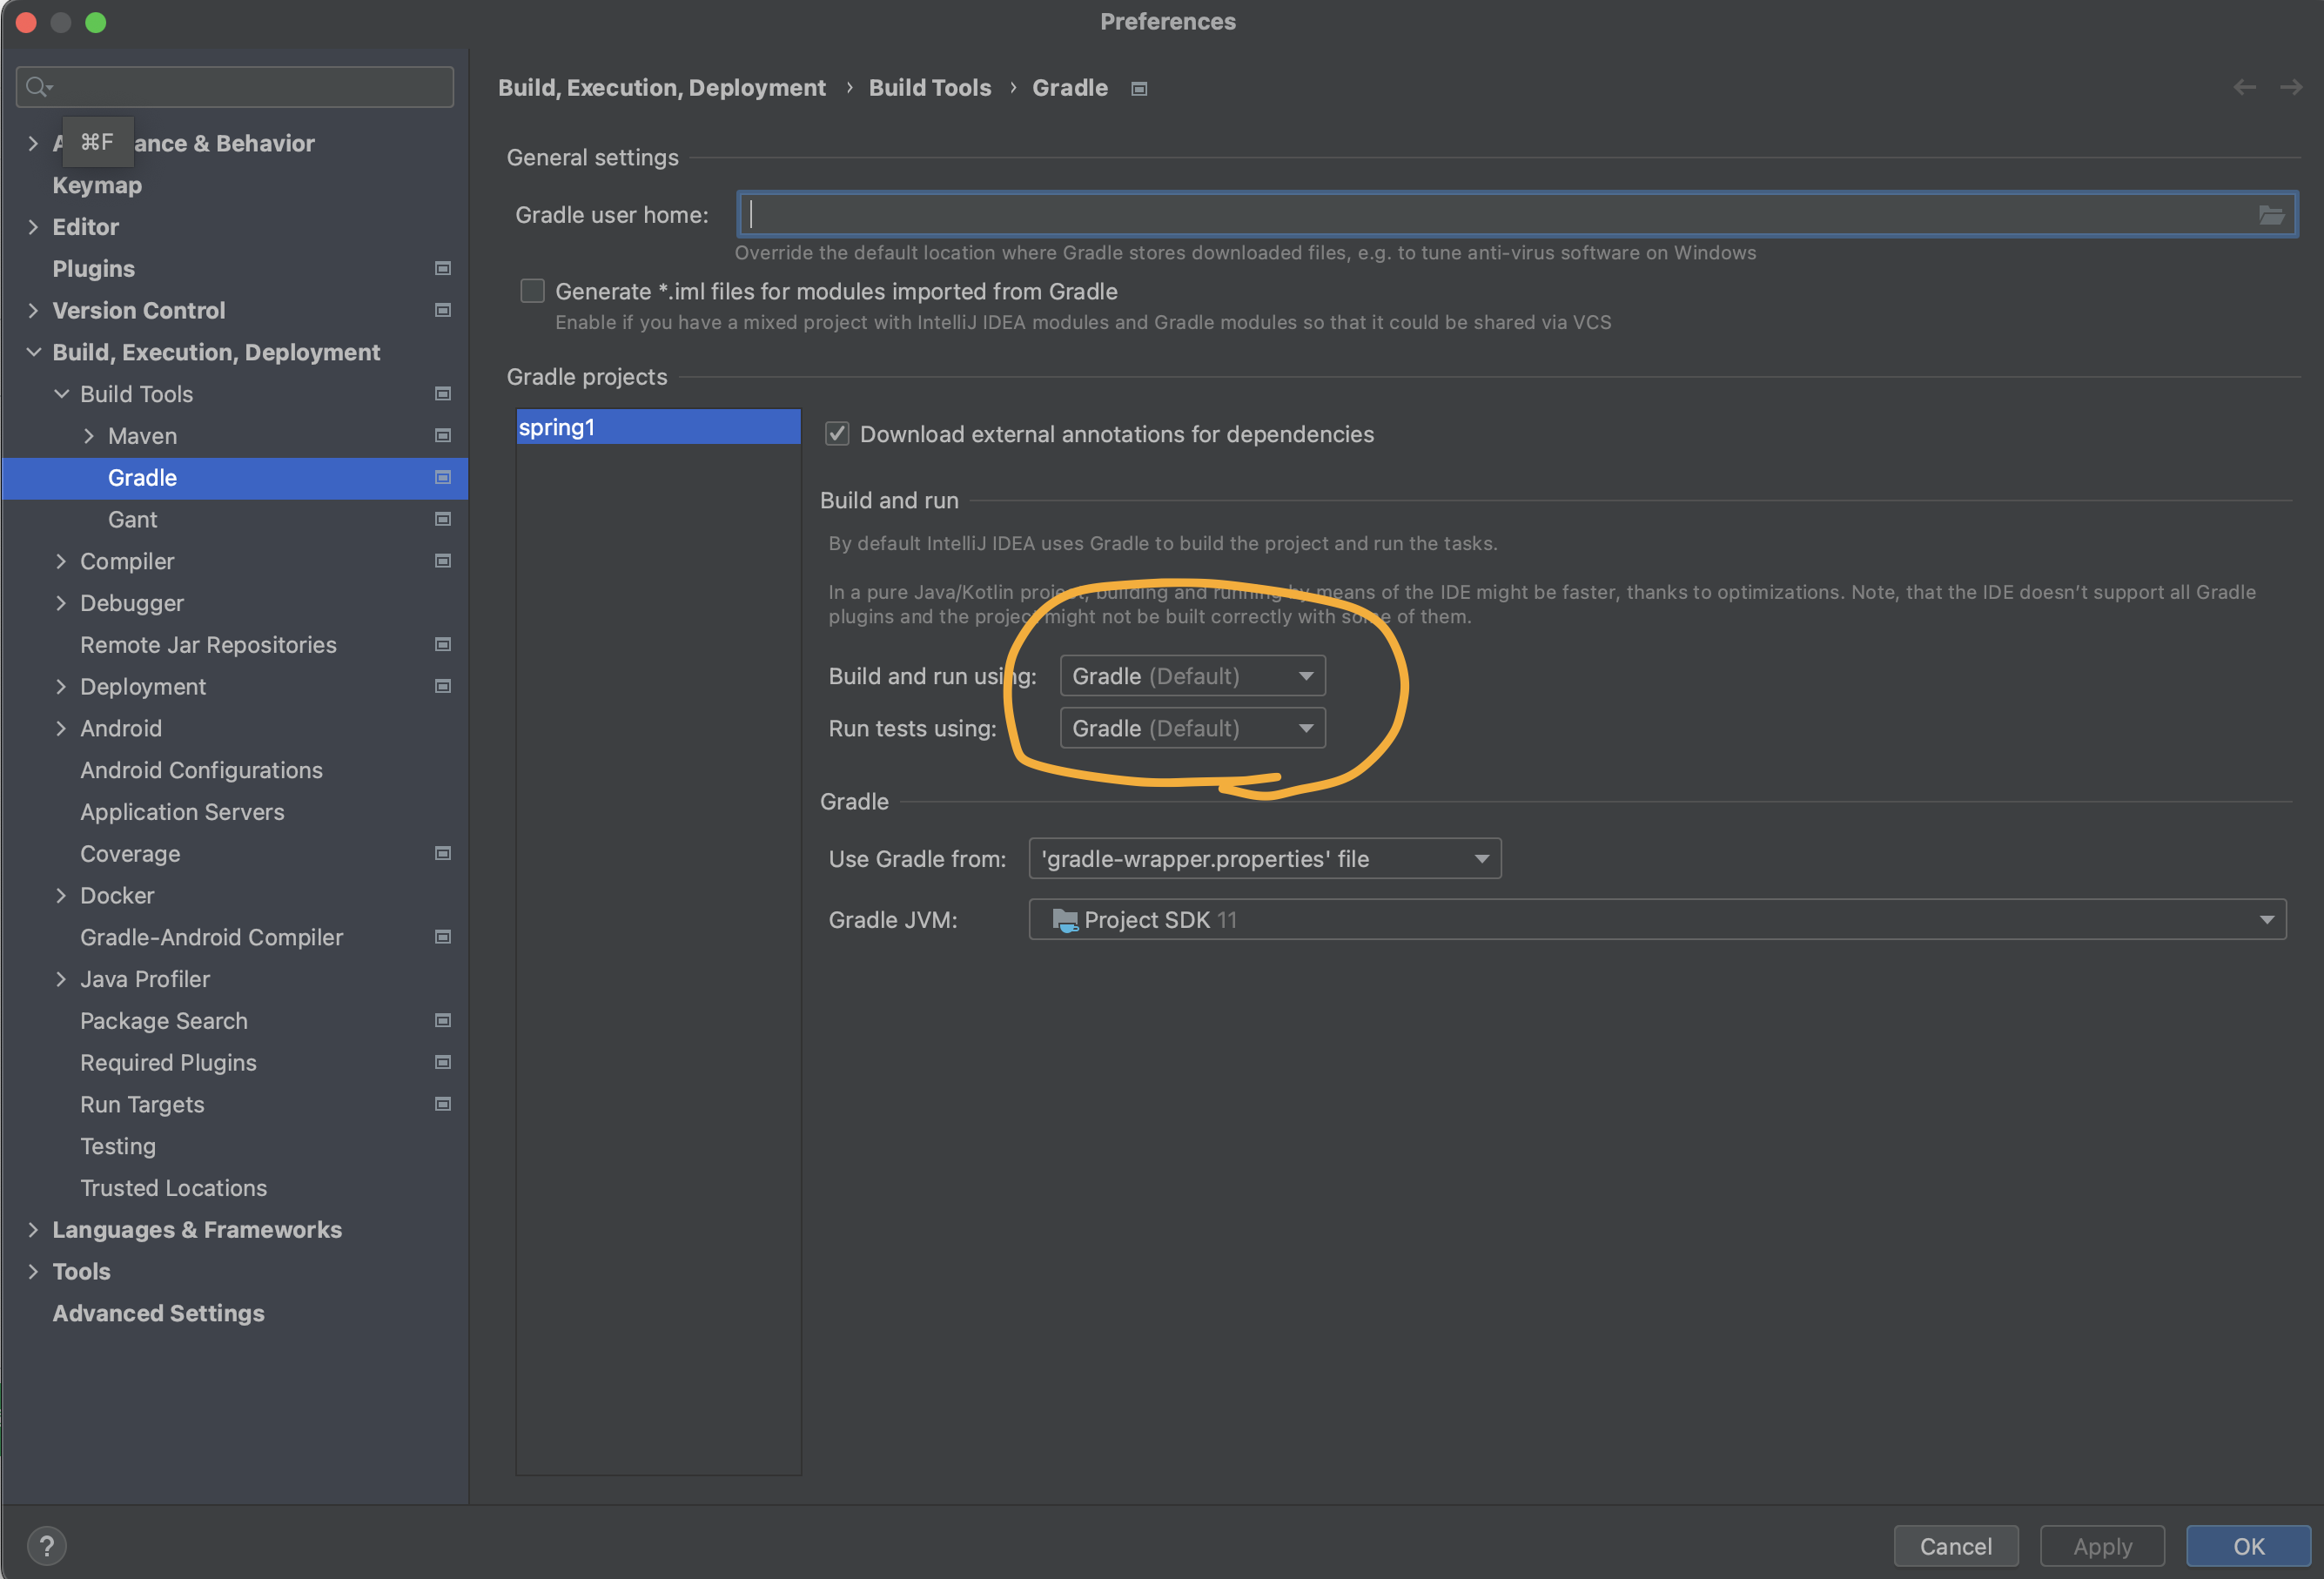Click the folder browse icon for Gradle user home
Screen dimensions: 2324x1579
click(2271, 214)
